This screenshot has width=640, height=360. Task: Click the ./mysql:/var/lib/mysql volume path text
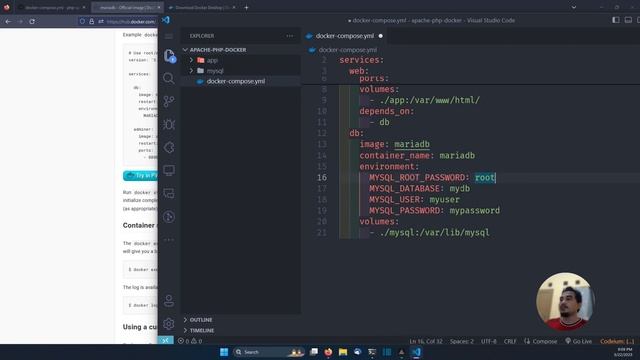coord(434,233)
